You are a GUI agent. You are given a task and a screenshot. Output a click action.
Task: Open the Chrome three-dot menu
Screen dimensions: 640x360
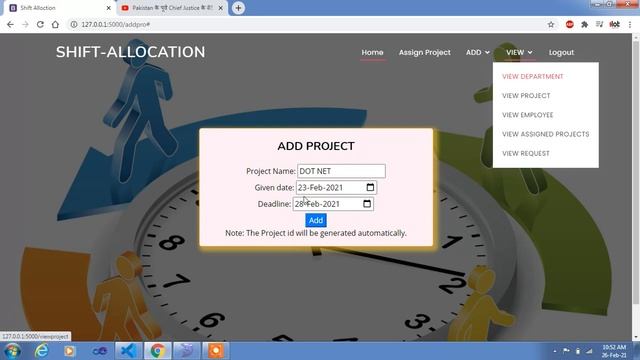(630, 24)
